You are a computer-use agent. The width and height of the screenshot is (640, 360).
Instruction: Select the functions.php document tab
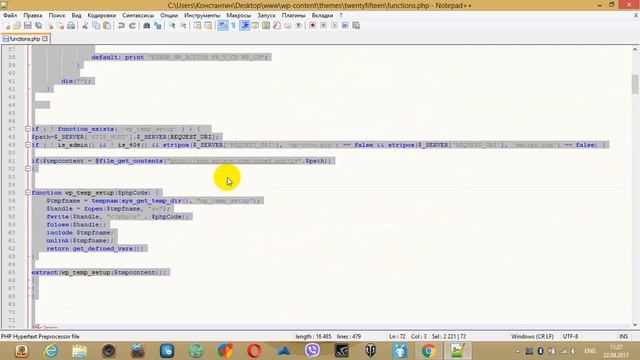pos(25,39)
